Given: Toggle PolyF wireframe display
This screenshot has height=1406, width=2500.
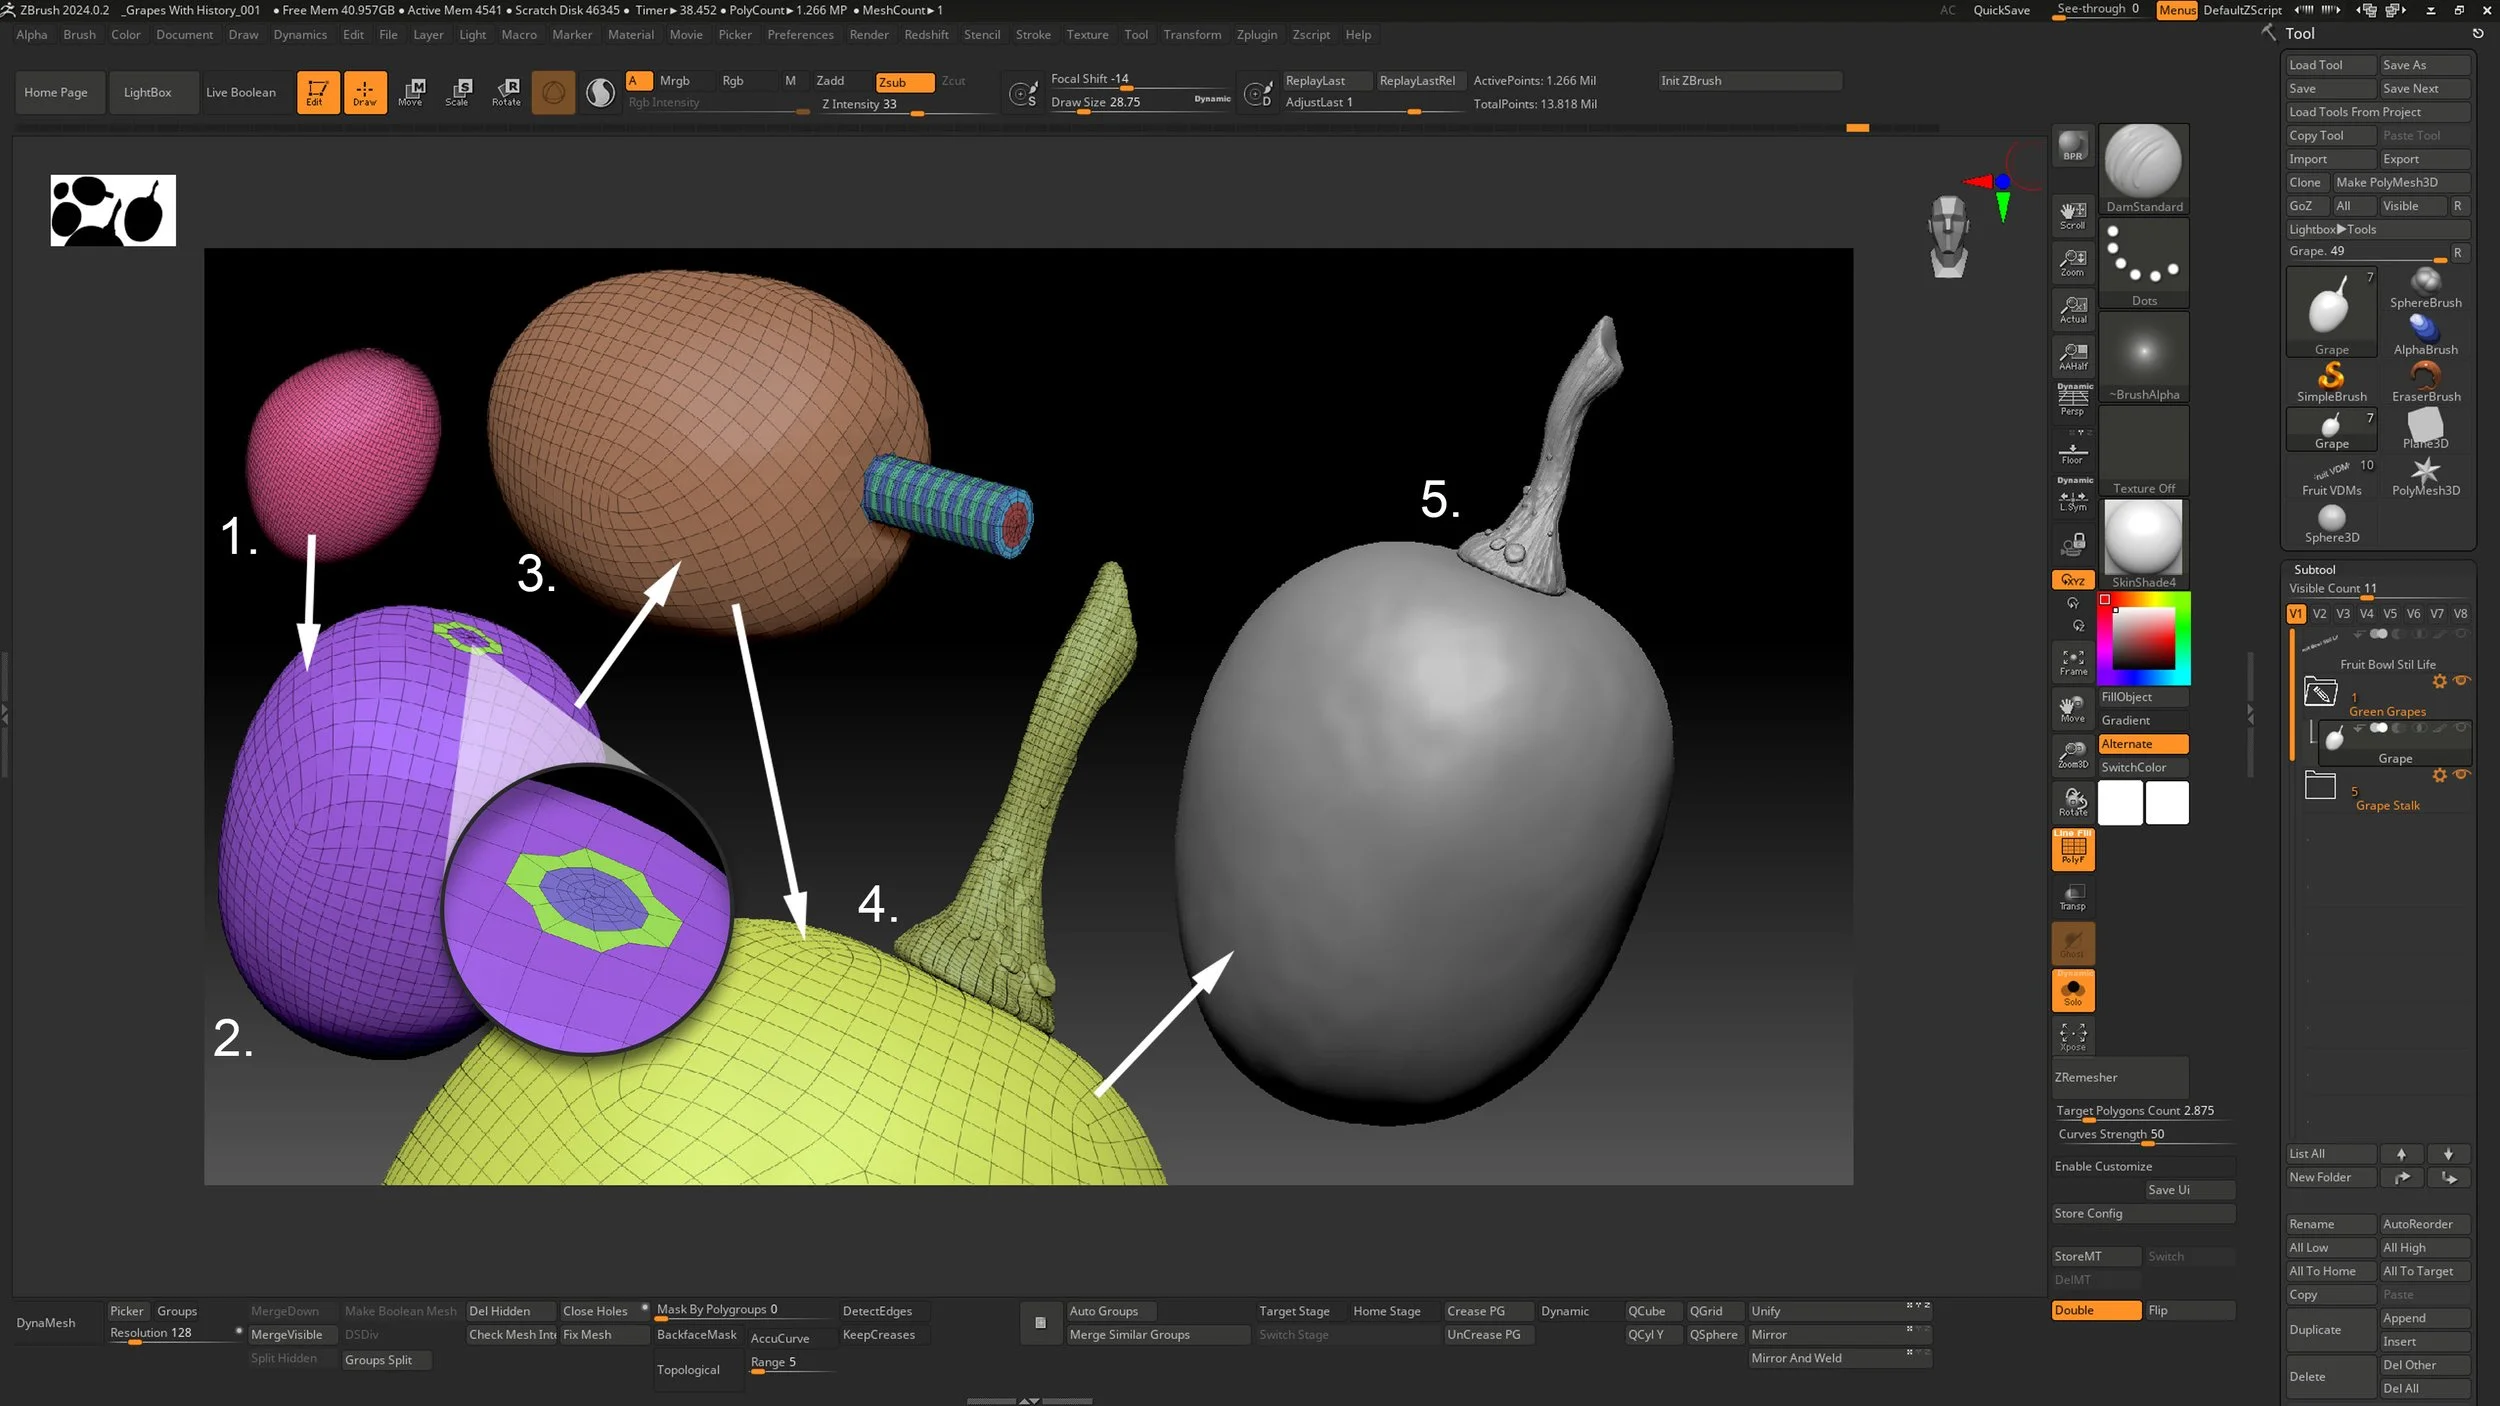Looking at the screenshot, I should click(2072, 850).
